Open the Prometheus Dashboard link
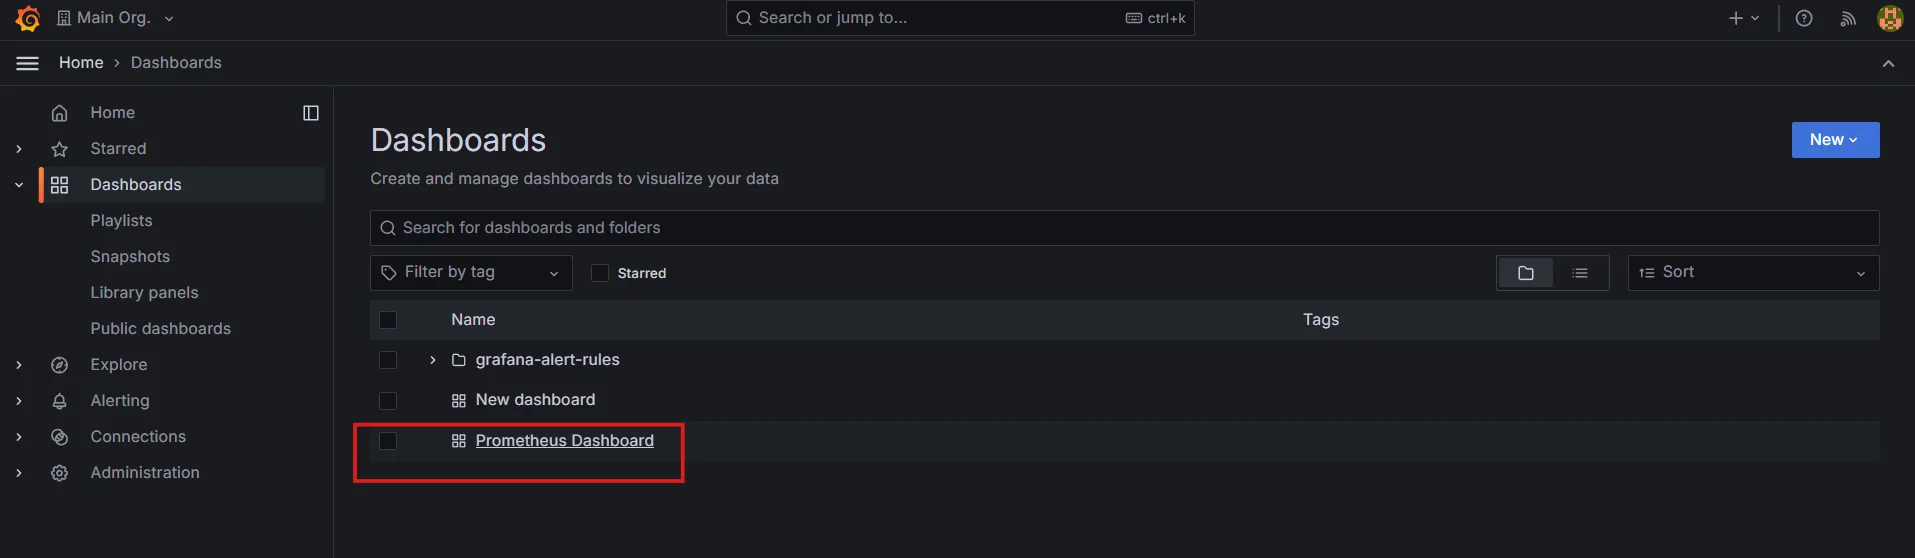The width and height of the screenshot is (1915, 558). click(x=564, y=441)
